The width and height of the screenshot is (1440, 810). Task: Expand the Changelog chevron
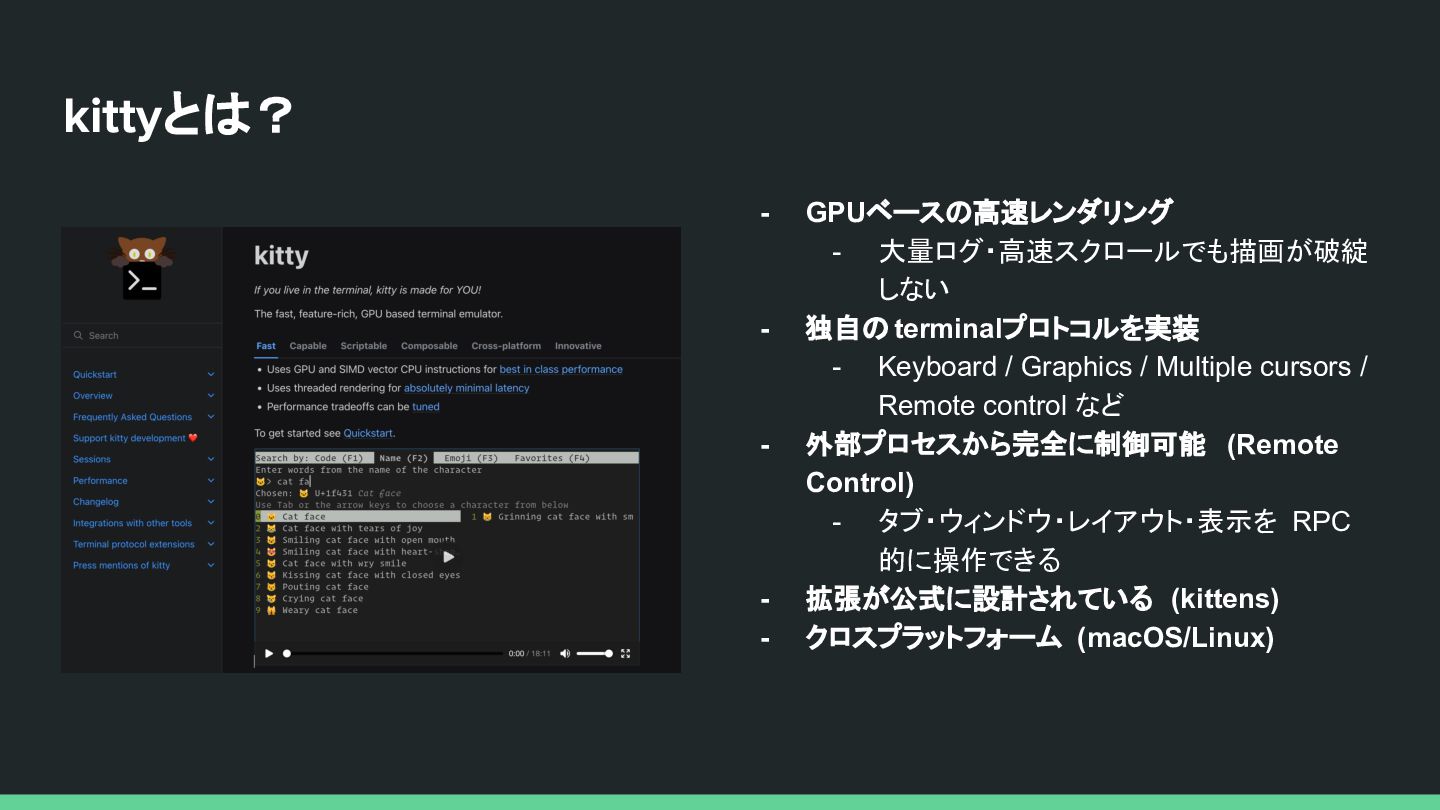[211, 502]
